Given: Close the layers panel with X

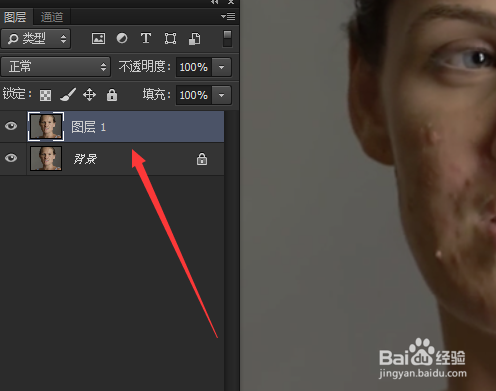Looking at the screenshot, I should click(x=231, y=2).
